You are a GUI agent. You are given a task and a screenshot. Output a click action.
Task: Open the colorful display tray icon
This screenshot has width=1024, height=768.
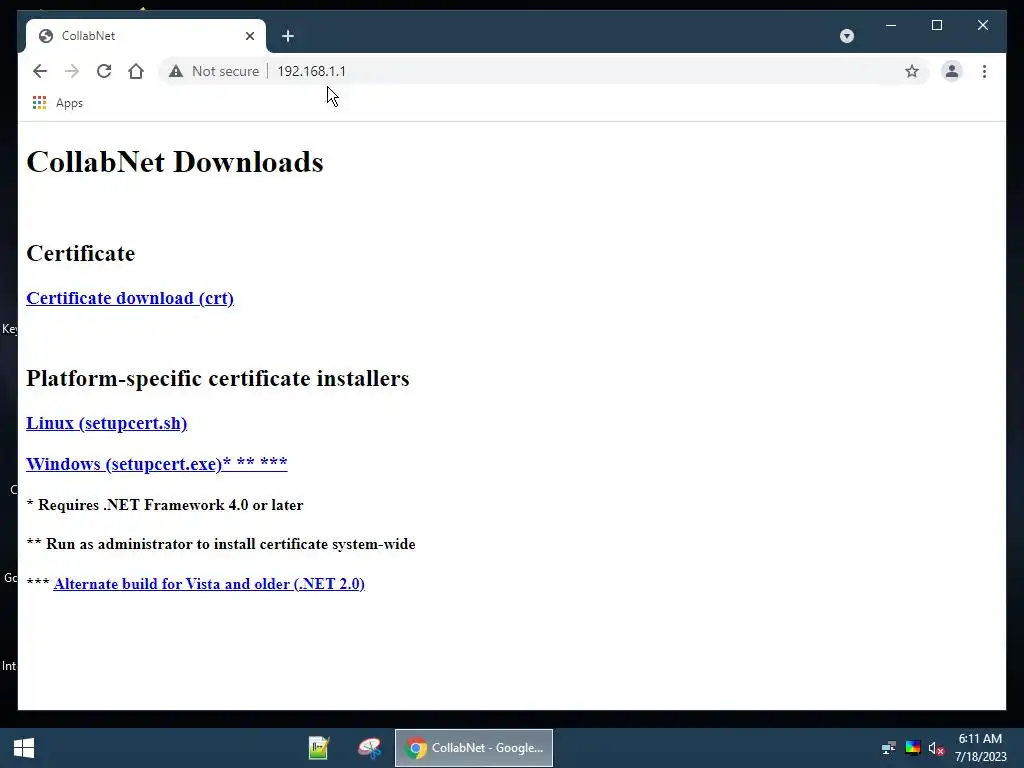(x=913, y=748)
